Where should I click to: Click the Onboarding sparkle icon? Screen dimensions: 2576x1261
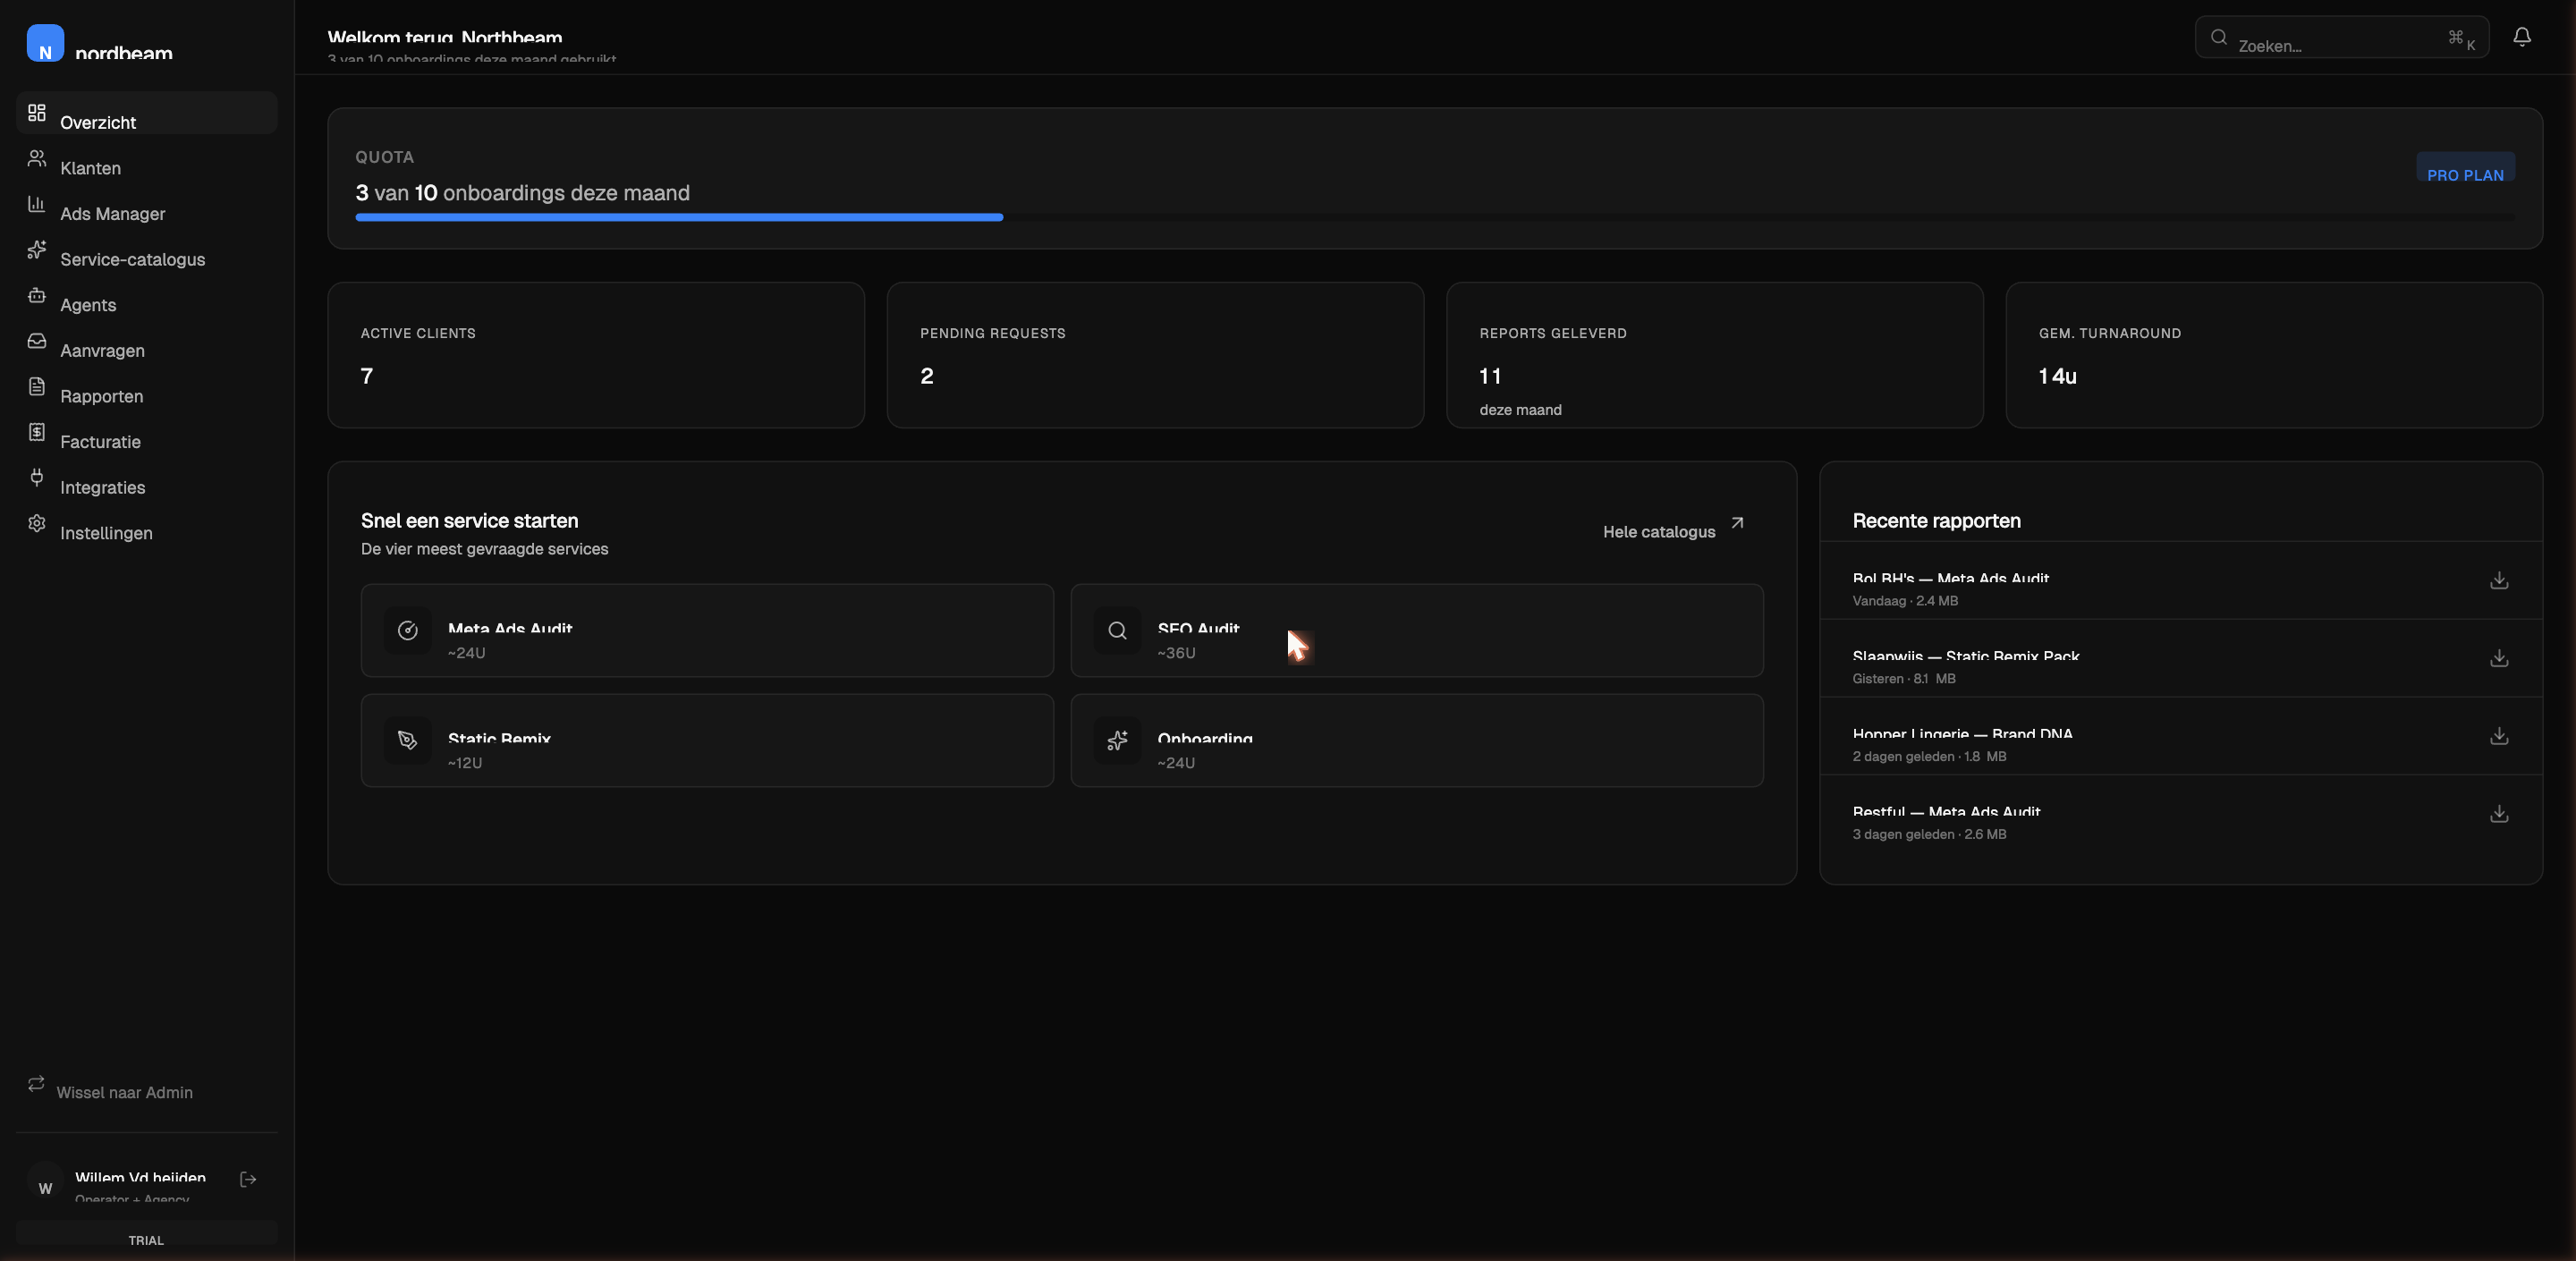pyautogui.click(x=1118, y=740)
